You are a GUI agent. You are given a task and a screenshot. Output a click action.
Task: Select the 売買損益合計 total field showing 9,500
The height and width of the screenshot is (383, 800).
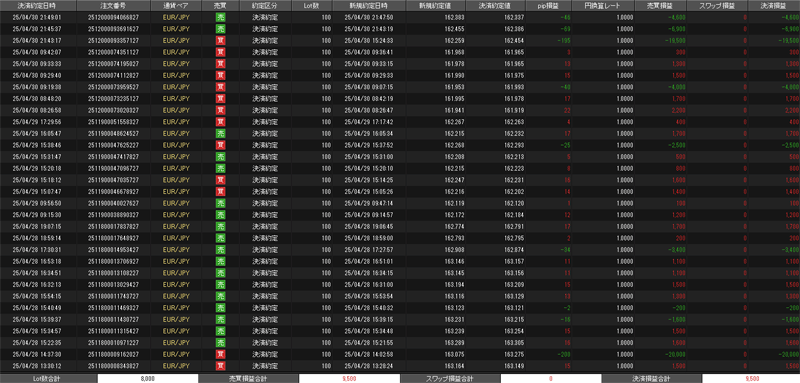(x=349, y=378)
